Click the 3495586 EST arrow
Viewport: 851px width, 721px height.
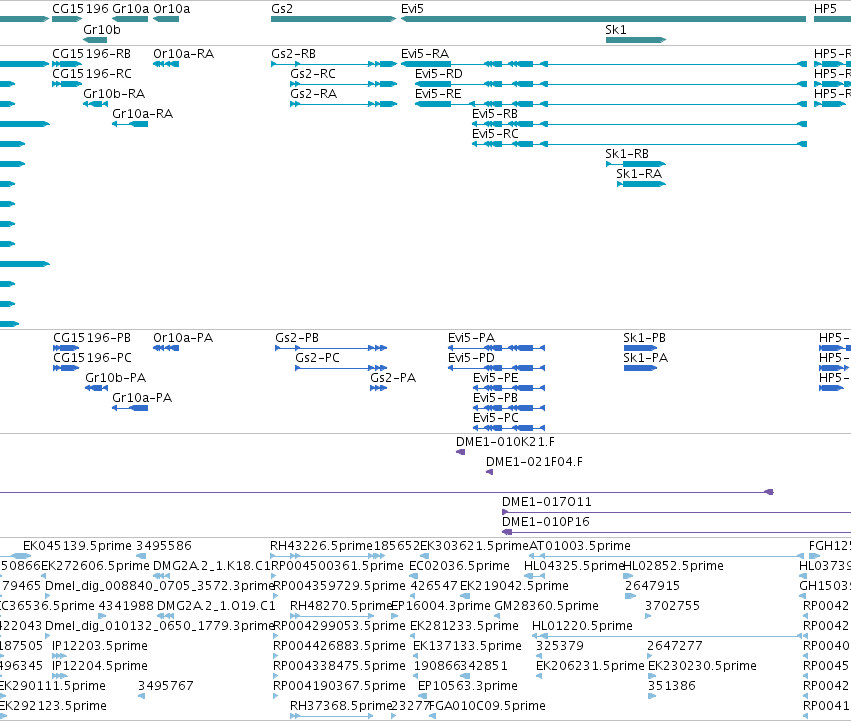141,556
